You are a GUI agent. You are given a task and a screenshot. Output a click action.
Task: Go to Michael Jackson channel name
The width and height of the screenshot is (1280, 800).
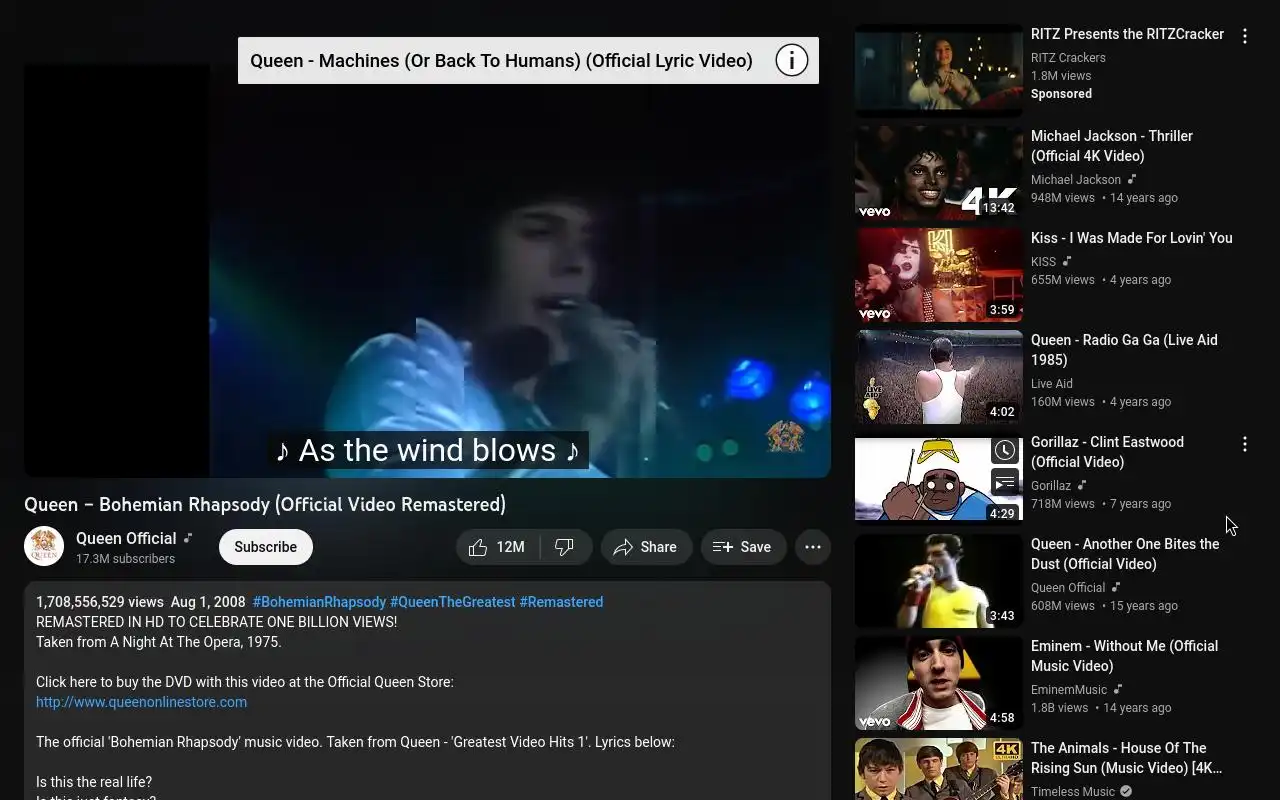click(x=1076, y=180)
